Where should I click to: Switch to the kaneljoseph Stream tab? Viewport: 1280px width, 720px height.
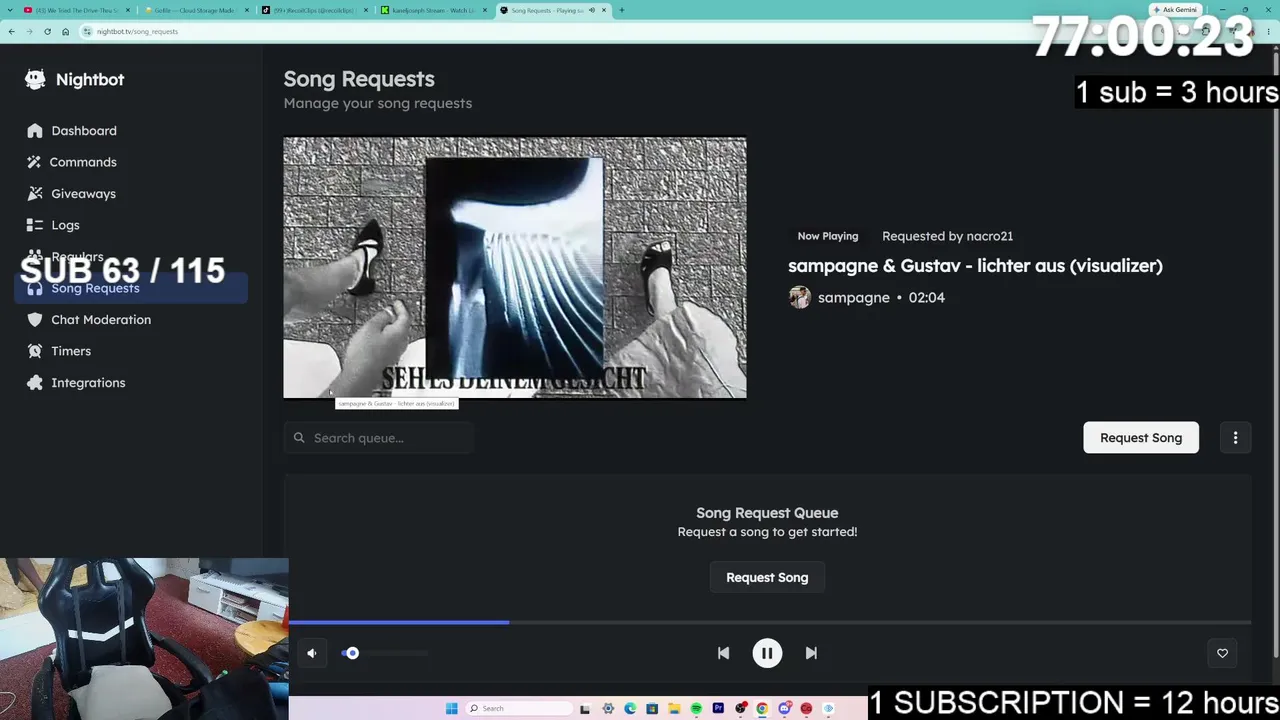(x=432, y=10)
